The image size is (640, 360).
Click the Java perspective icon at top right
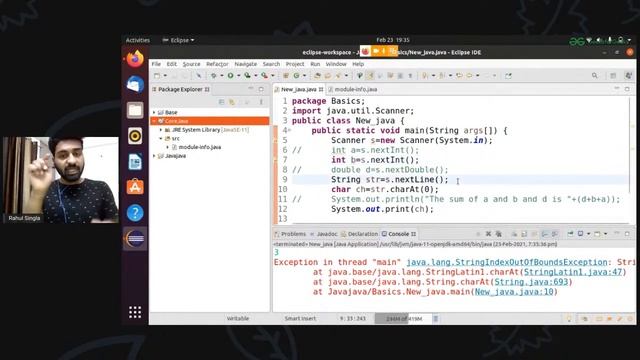[628, 76]
